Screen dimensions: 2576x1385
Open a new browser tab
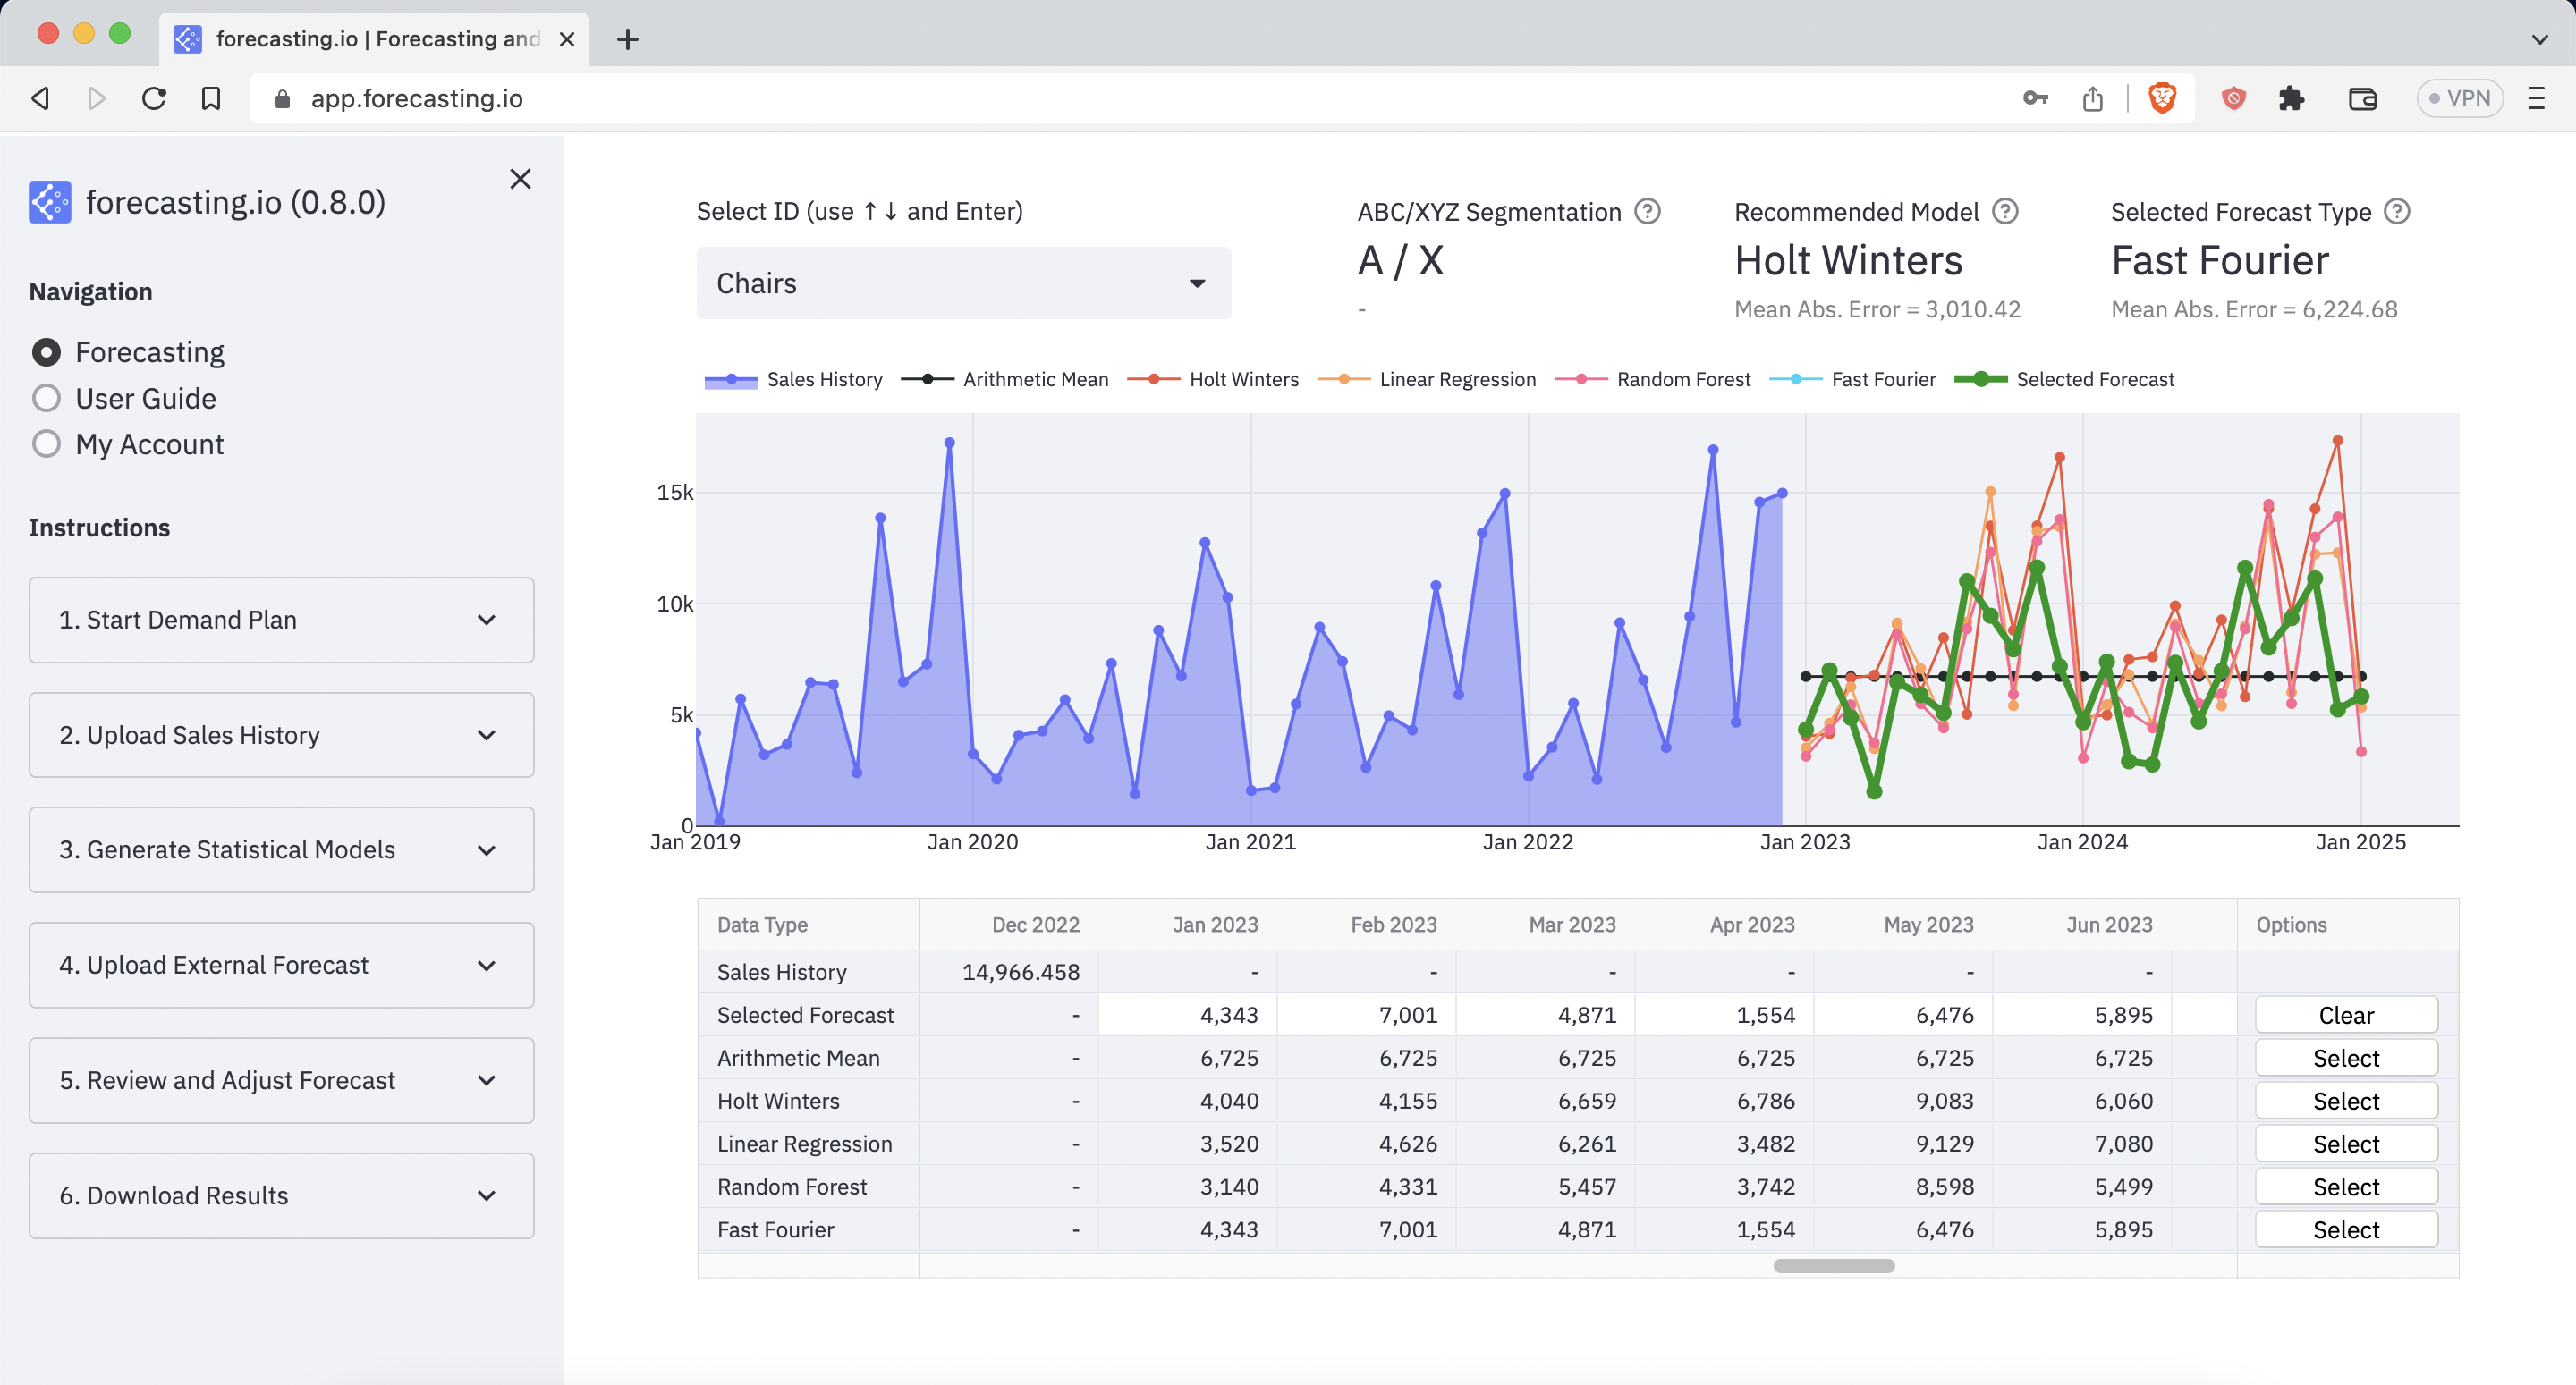click(628, 39)
